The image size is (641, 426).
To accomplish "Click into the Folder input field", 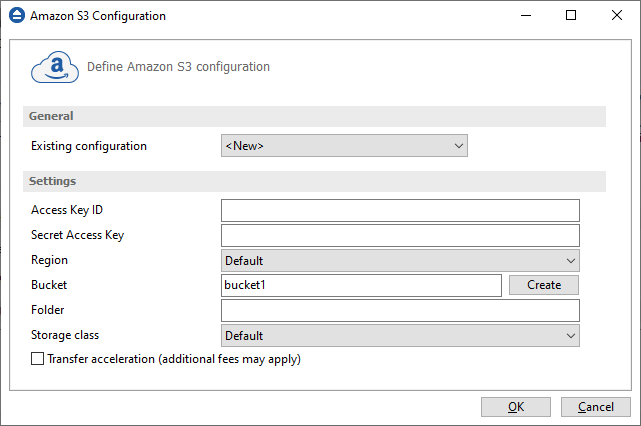I will point(400,310).
